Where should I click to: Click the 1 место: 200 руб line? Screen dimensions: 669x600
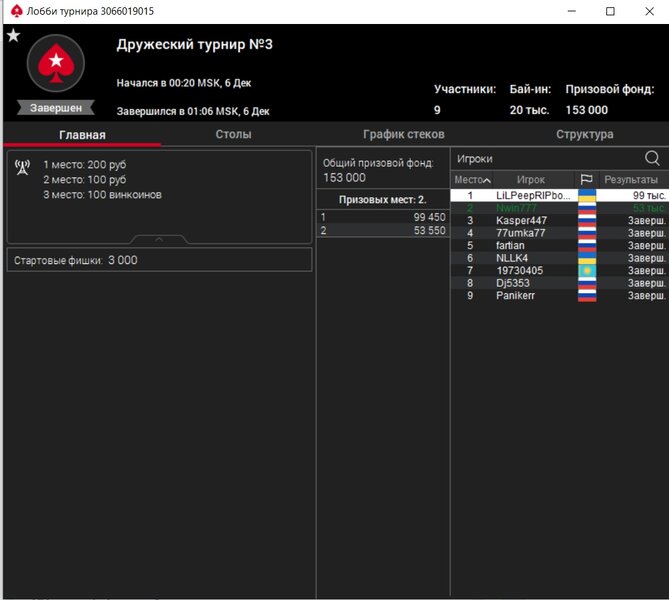84,165
